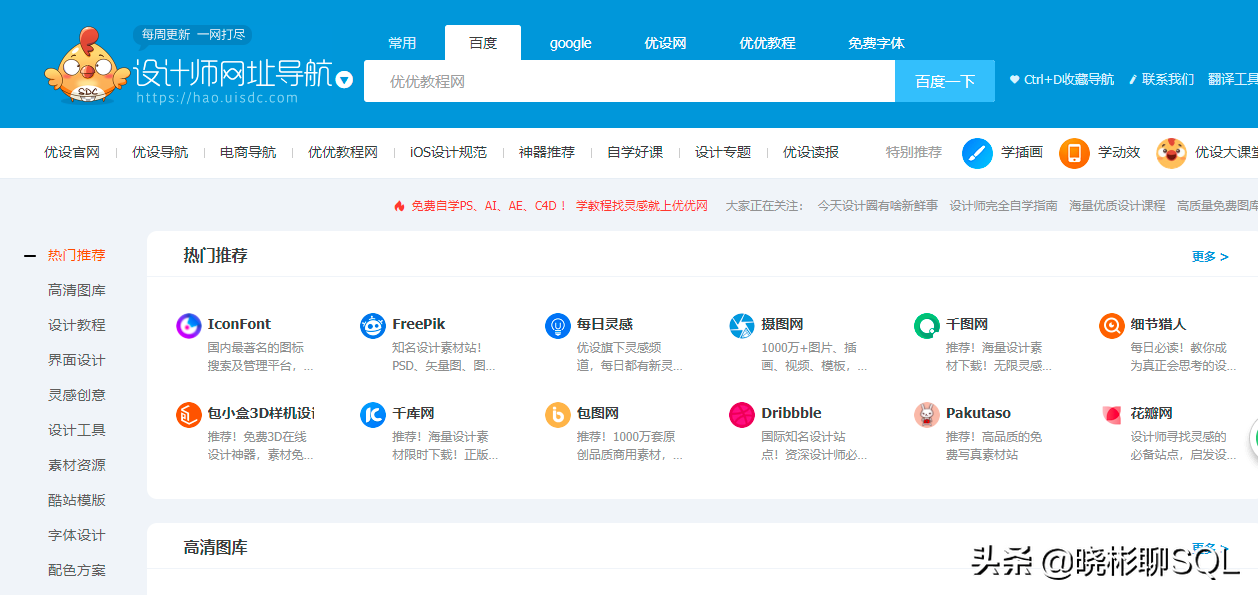1258x595 pixels.
Task: Open 设计专题 in nav bar
Action: [723, 153]
